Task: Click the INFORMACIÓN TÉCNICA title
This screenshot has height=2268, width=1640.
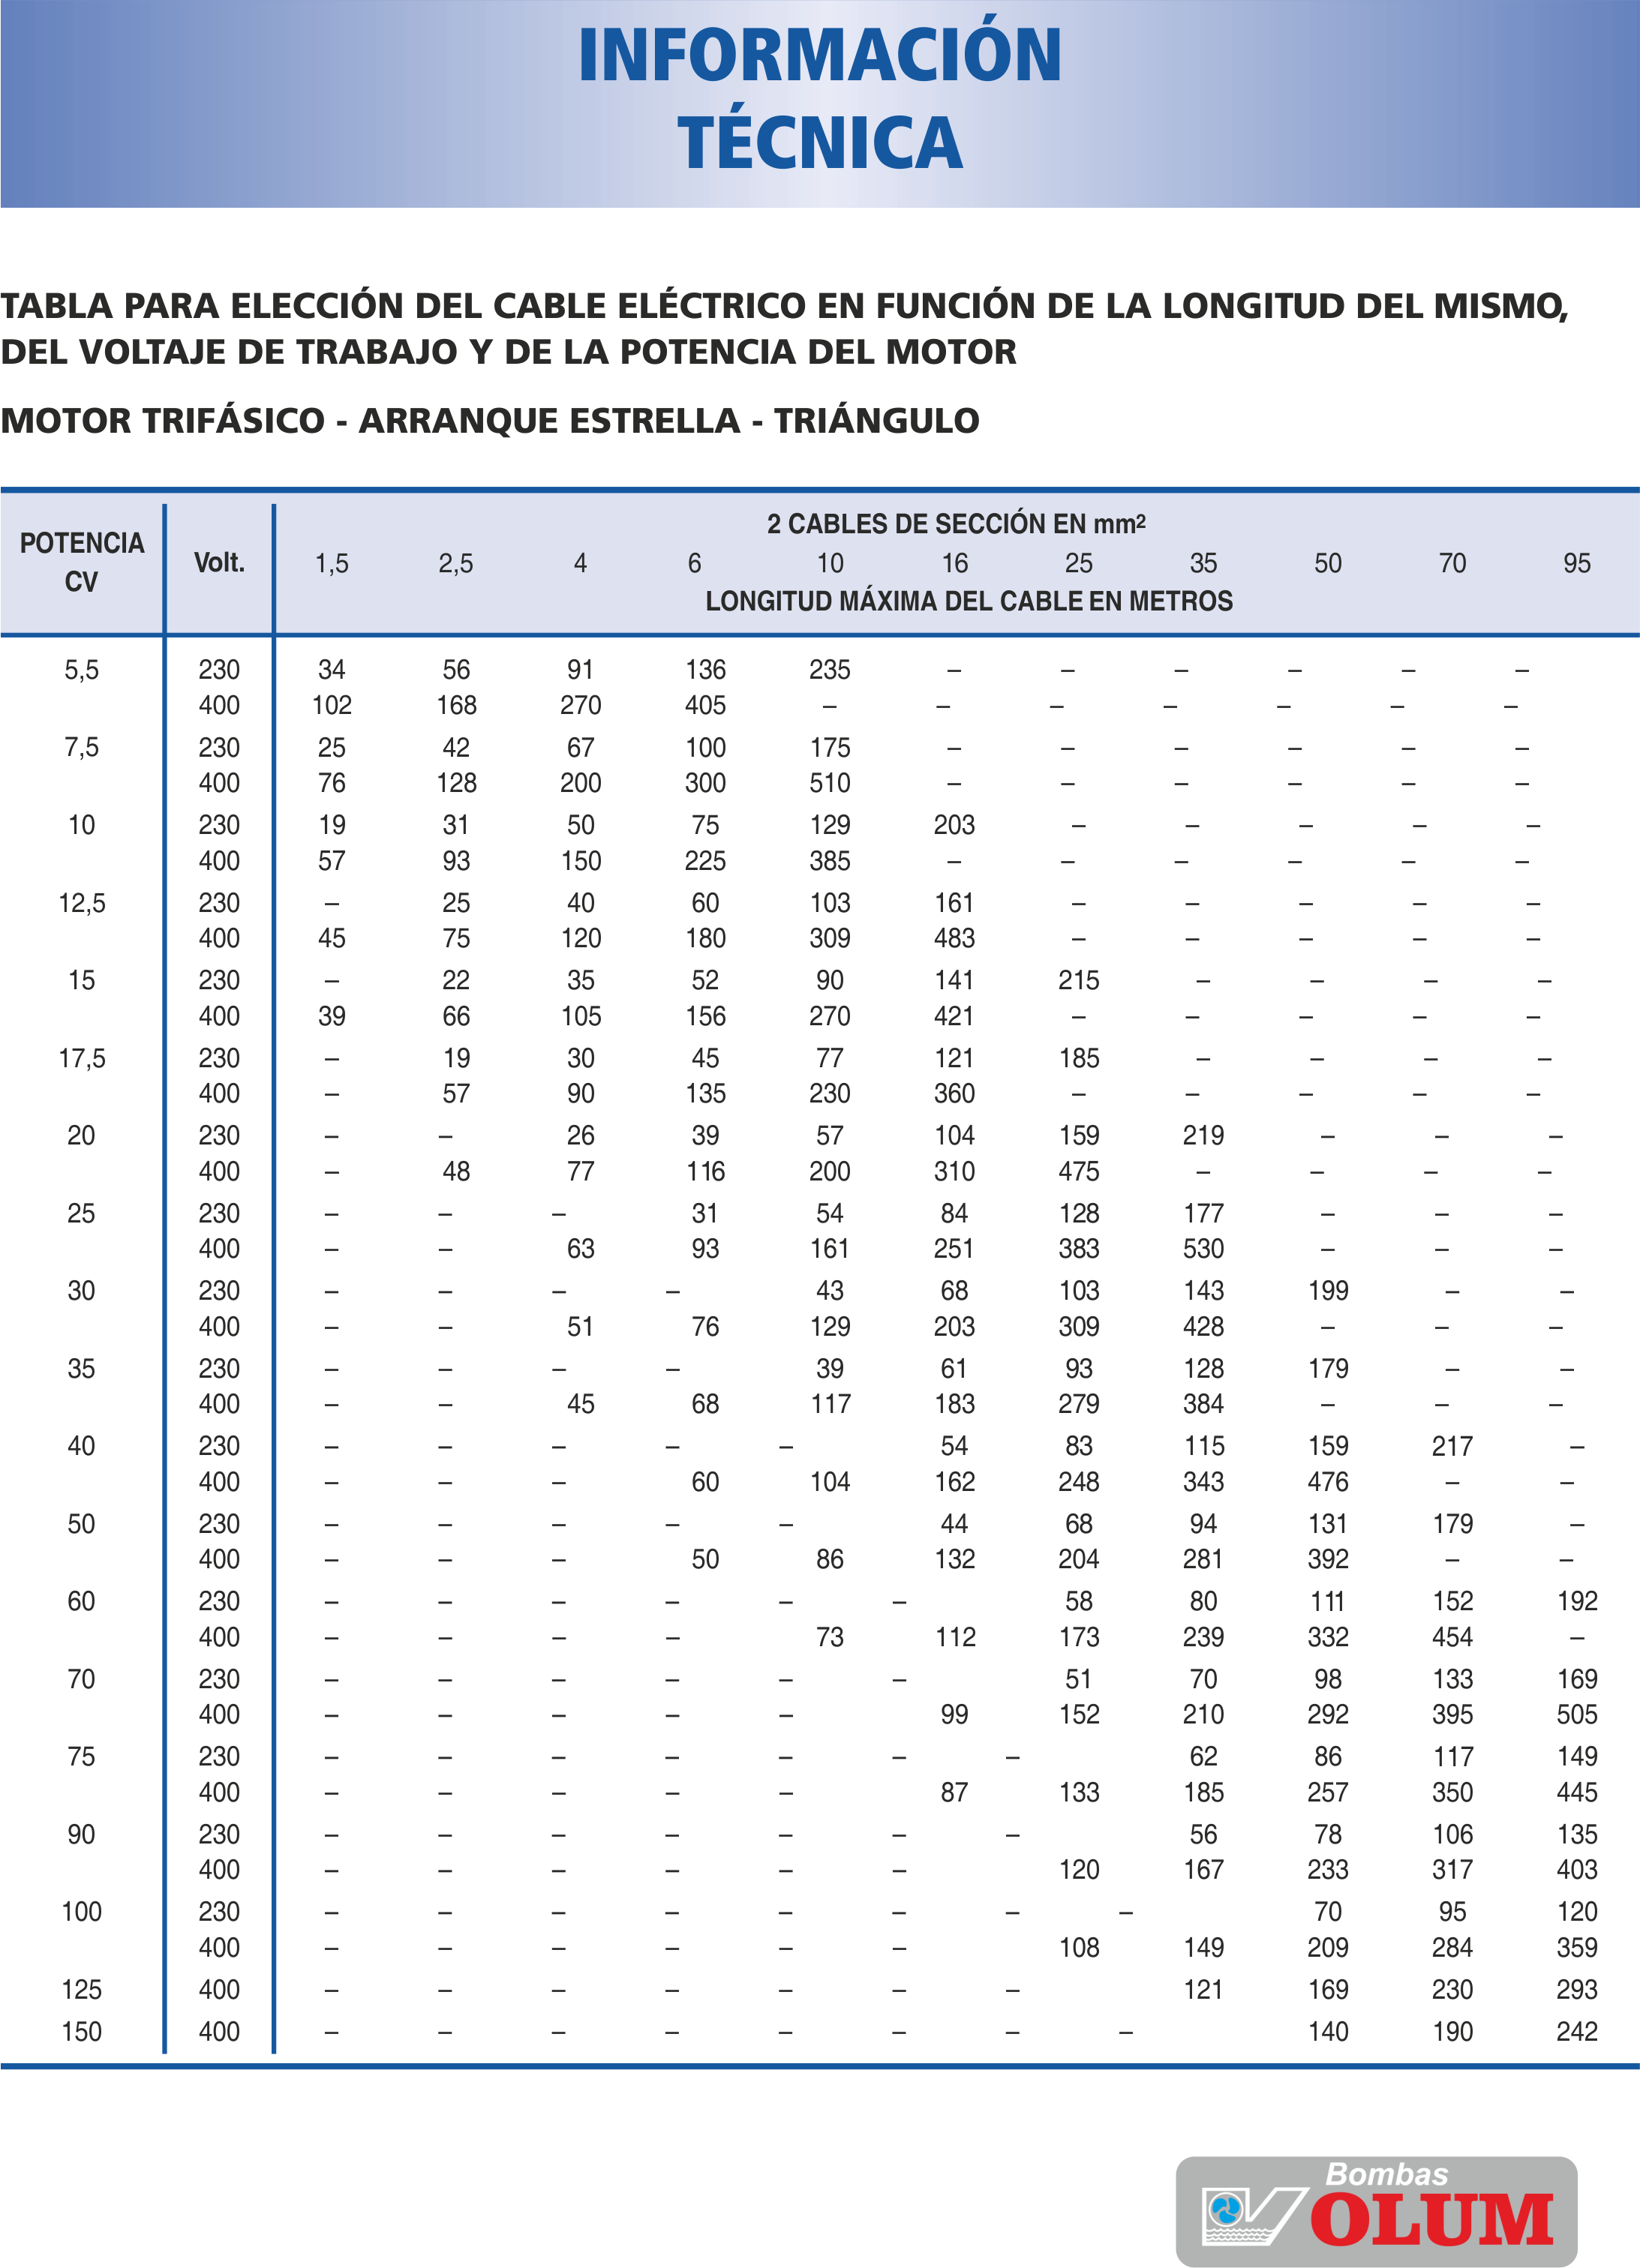Action: pyautogui.click(x=819, y=98)
